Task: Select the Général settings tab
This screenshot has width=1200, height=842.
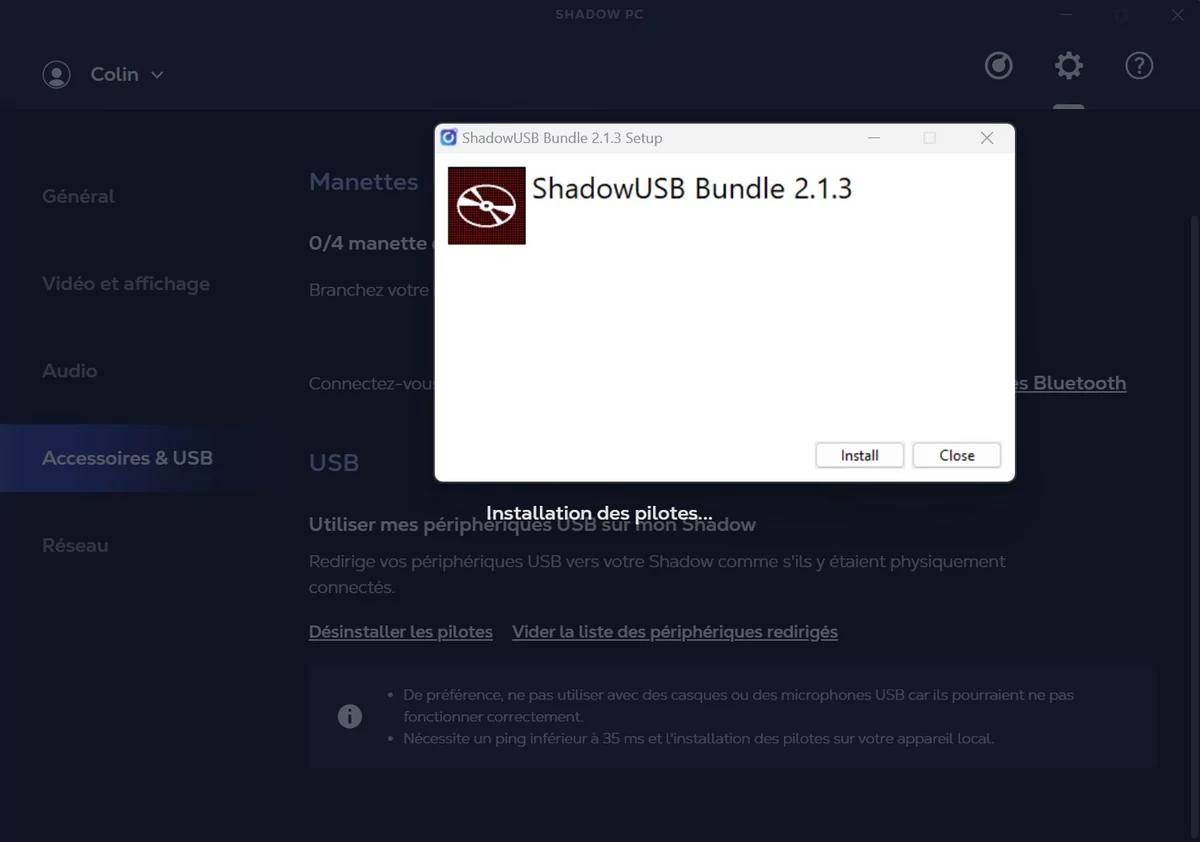Action: (78, 197)
